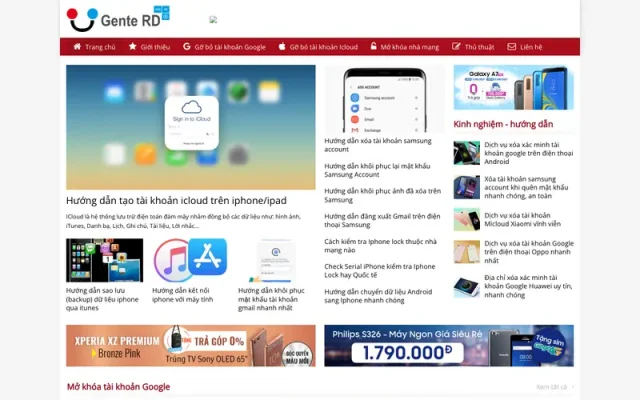The width and height of the screenshot is (640, 400).
Task: Open link đăng xuất Gmail trên điện thoại Samsung
Action: coord(382,220)
